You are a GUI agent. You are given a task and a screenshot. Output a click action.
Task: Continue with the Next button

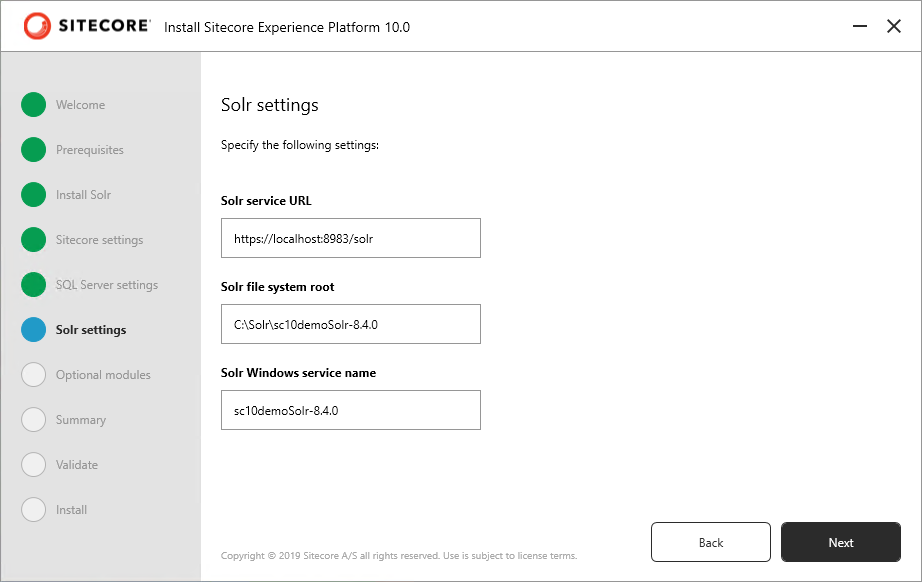[841, 542]
